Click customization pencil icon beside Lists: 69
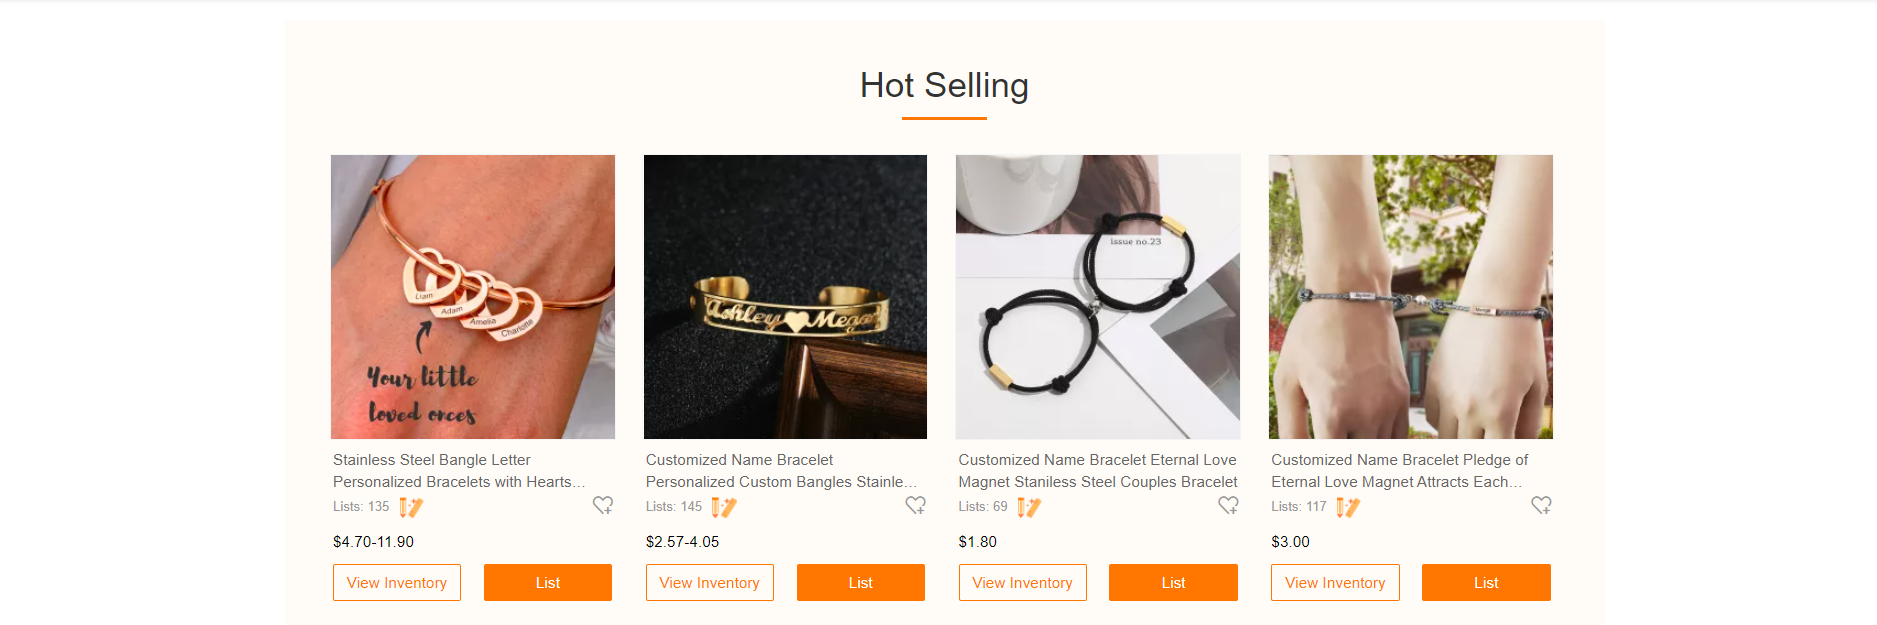1877x625 pixels. (x=1029, y=508)
